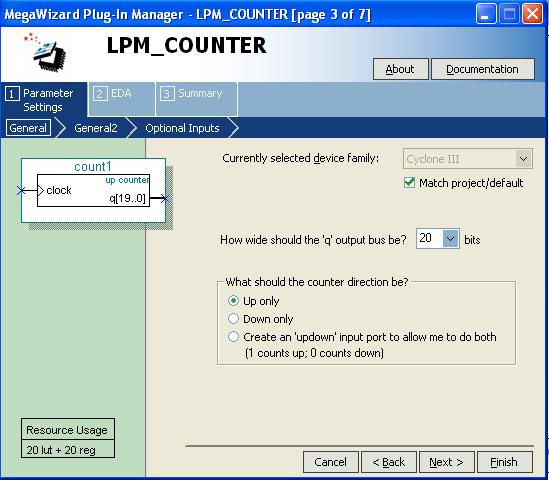Screen dimensions: 549x480
Task: Switch to the EDA tab
Action: (x=121, y=99)
